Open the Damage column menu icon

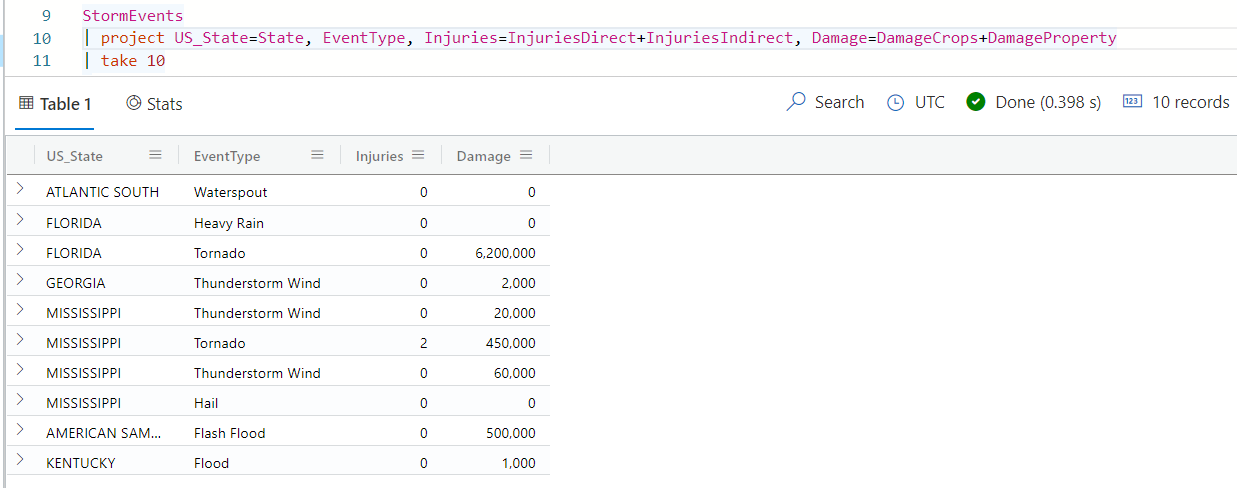pos(526,155)
